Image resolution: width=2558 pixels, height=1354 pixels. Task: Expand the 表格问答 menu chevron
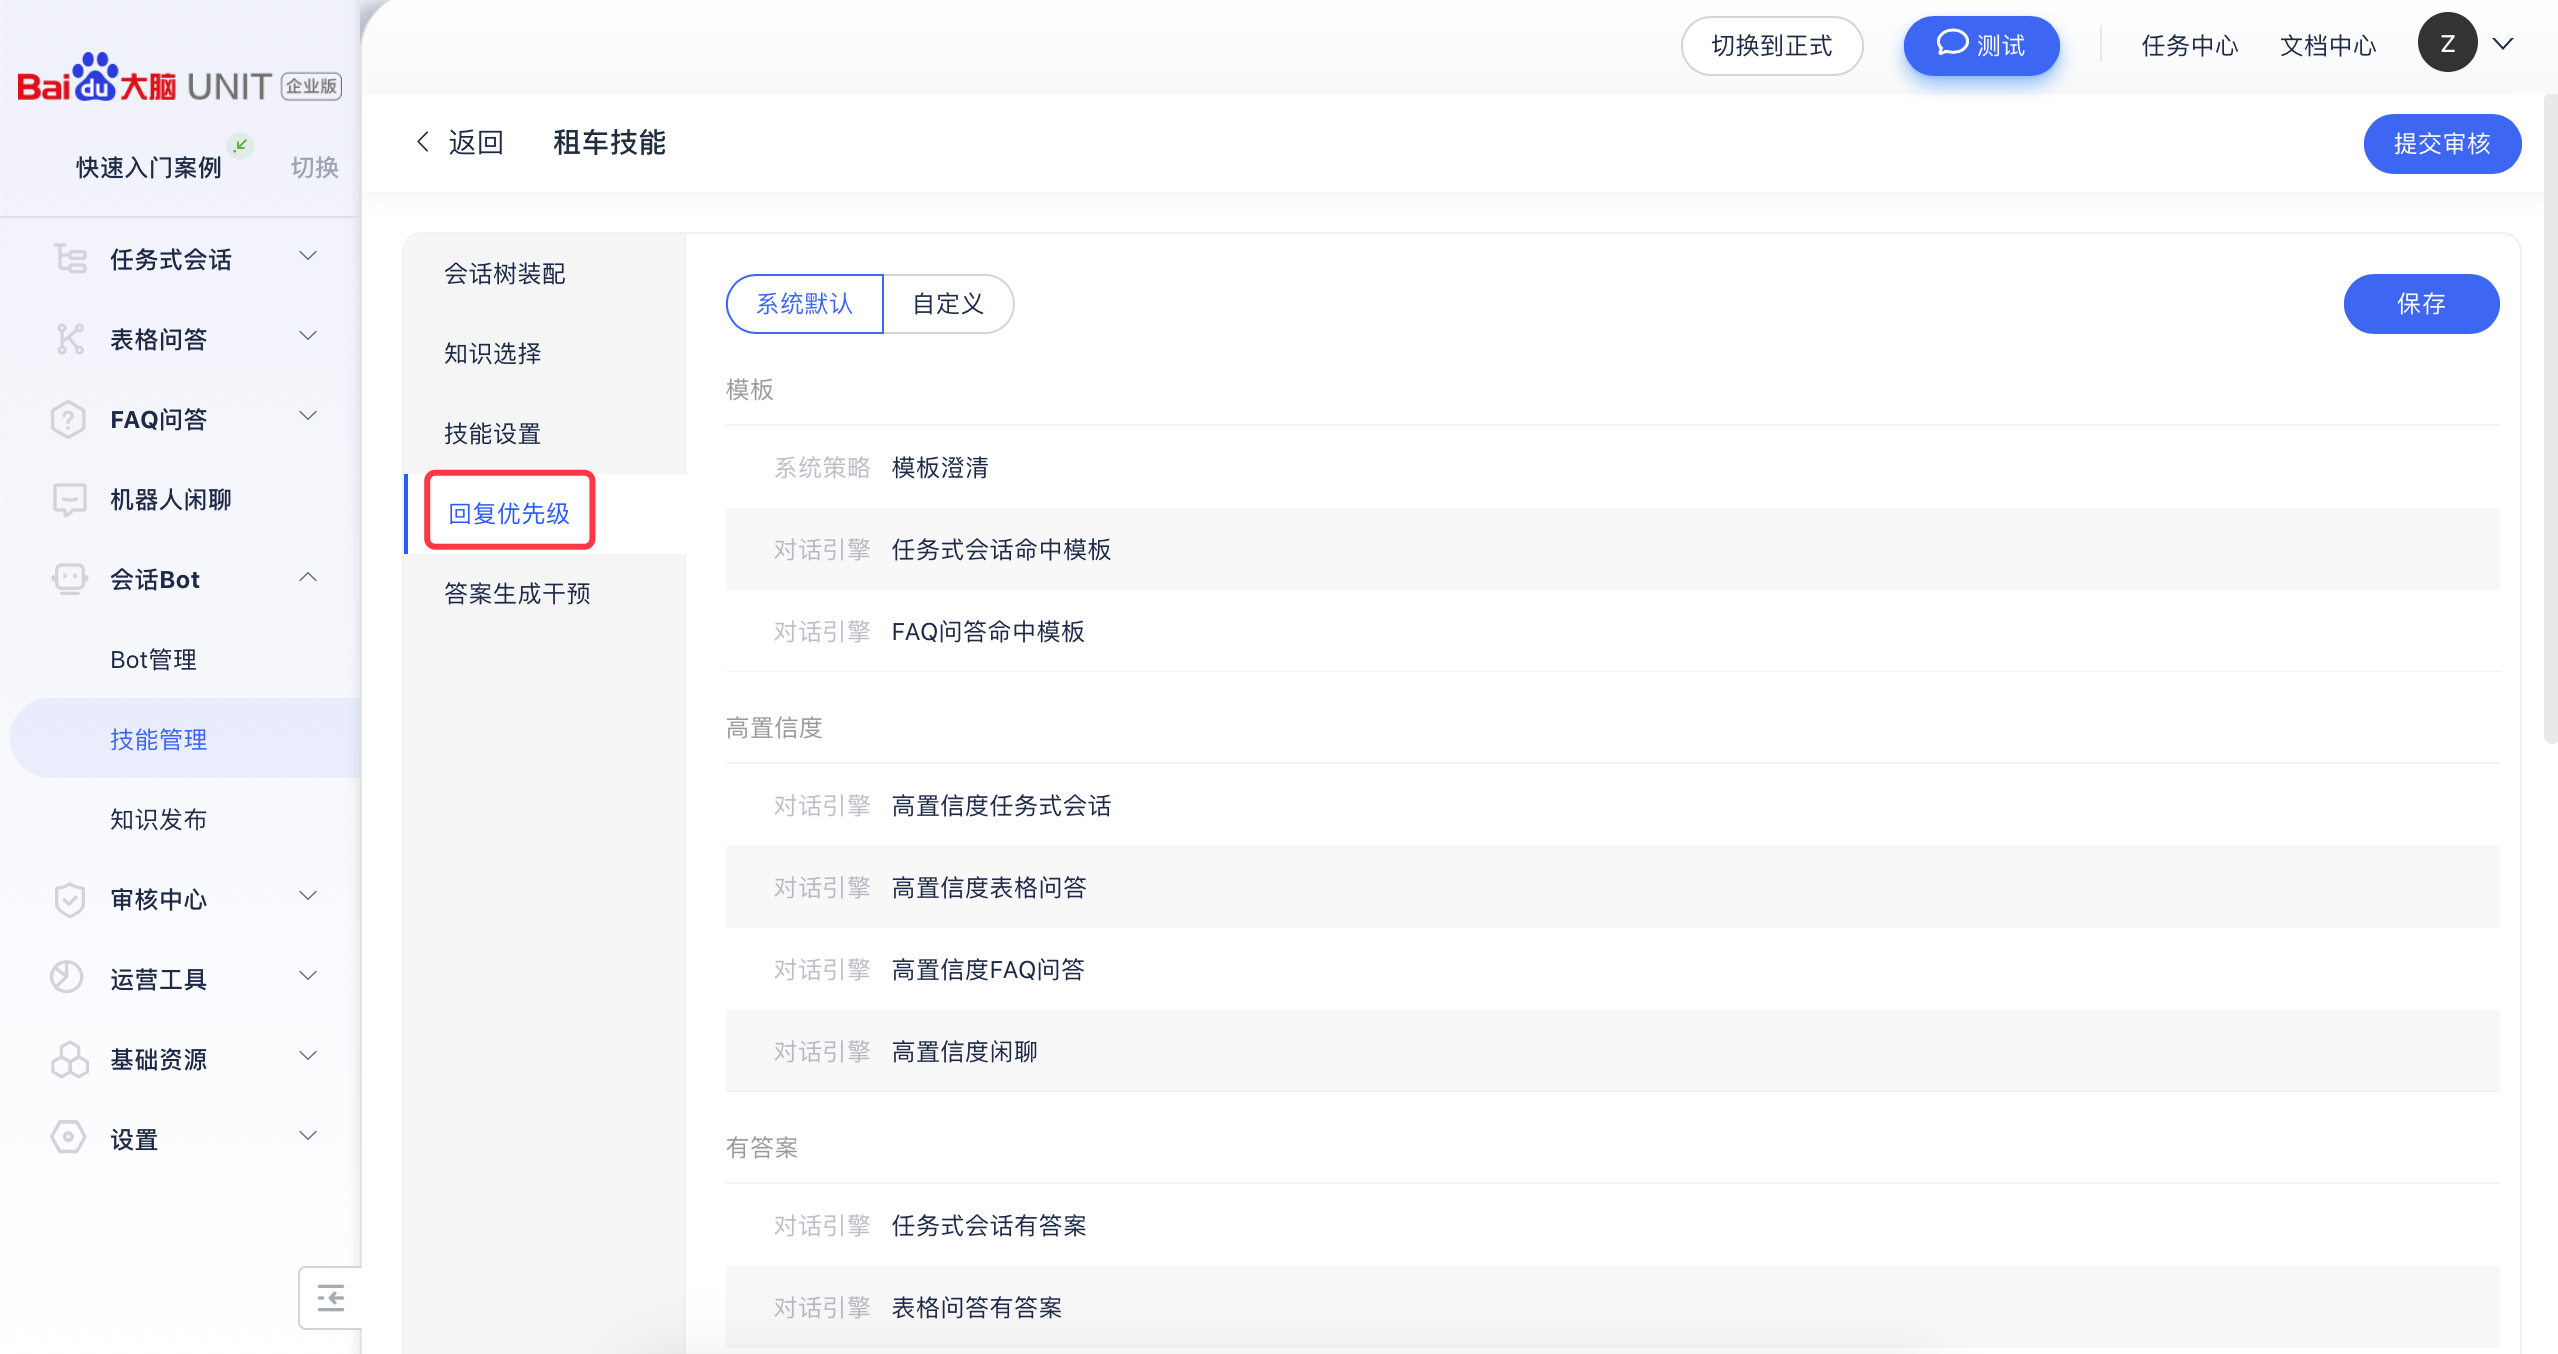309,337
